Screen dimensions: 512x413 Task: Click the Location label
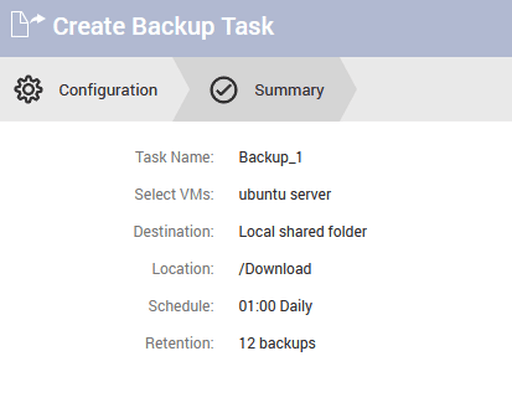point(183,269)
